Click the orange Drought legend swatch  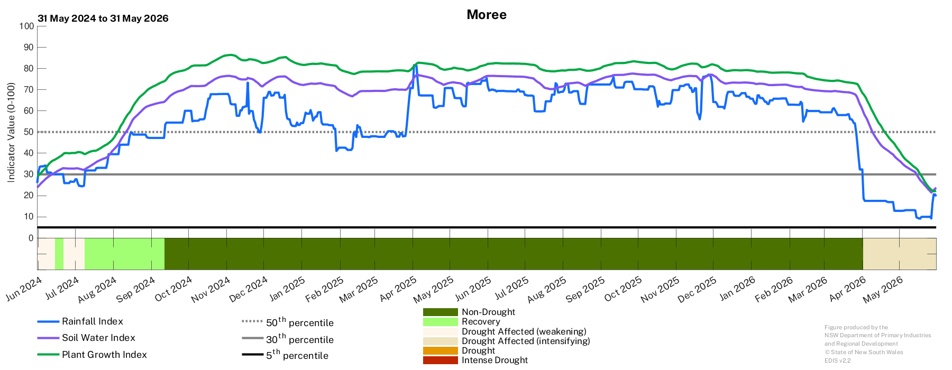pos(440,351)
